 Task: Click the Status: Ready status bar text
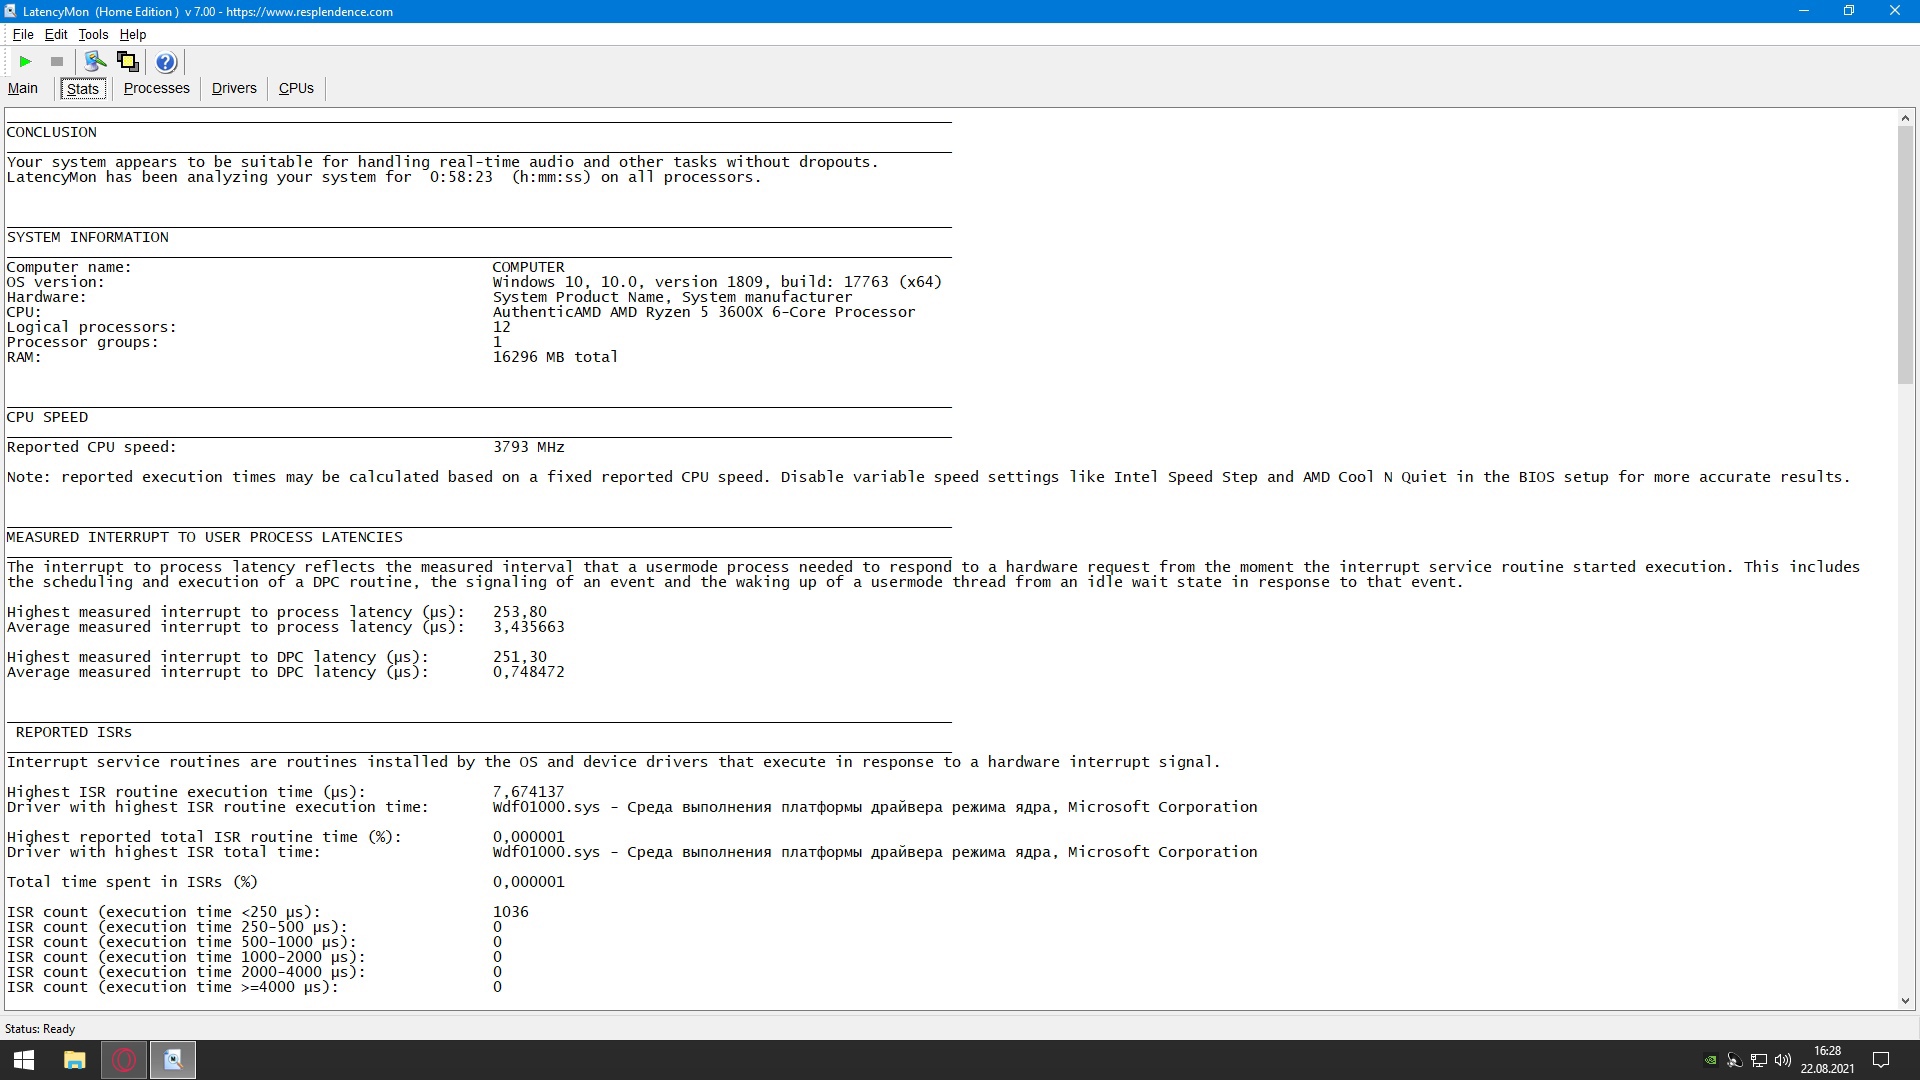click(40, 1029)
